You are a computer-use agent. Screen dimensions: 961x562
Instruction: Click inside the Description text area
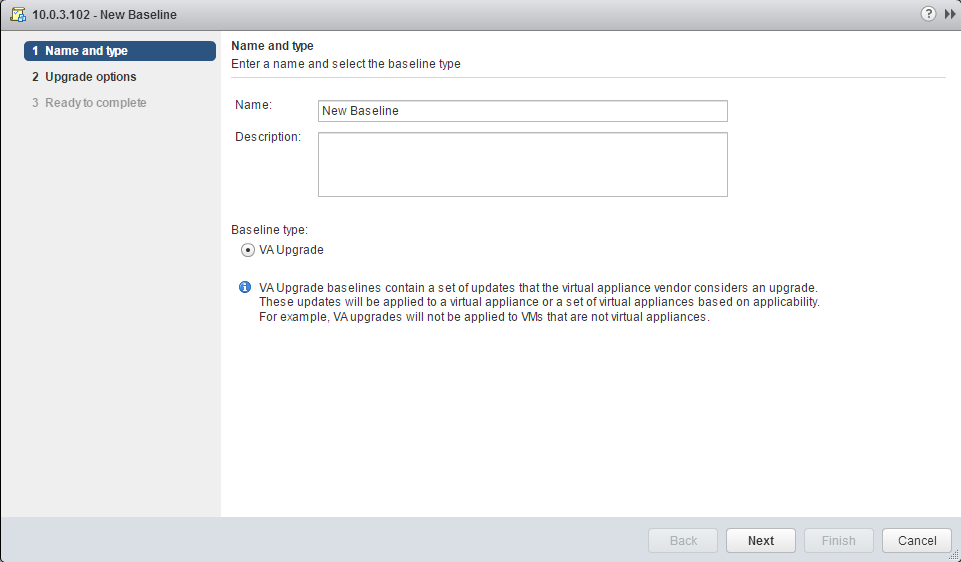(x=522, y=164)
